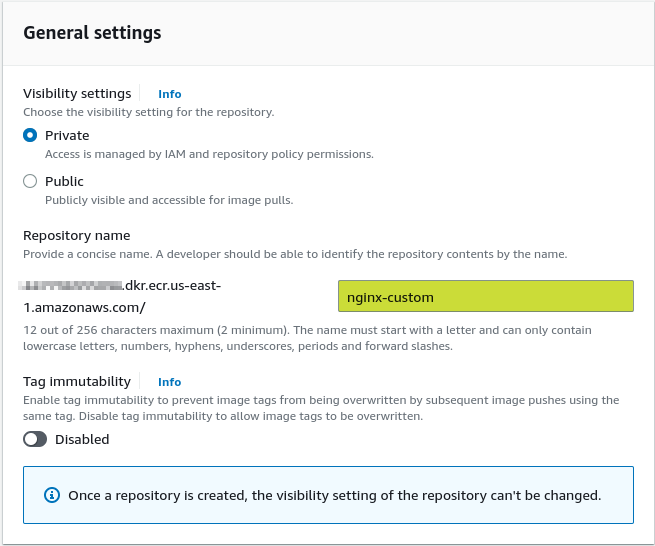The image size is (655, 546).
Task: Click the General settings heading
Action: (92, 32)
